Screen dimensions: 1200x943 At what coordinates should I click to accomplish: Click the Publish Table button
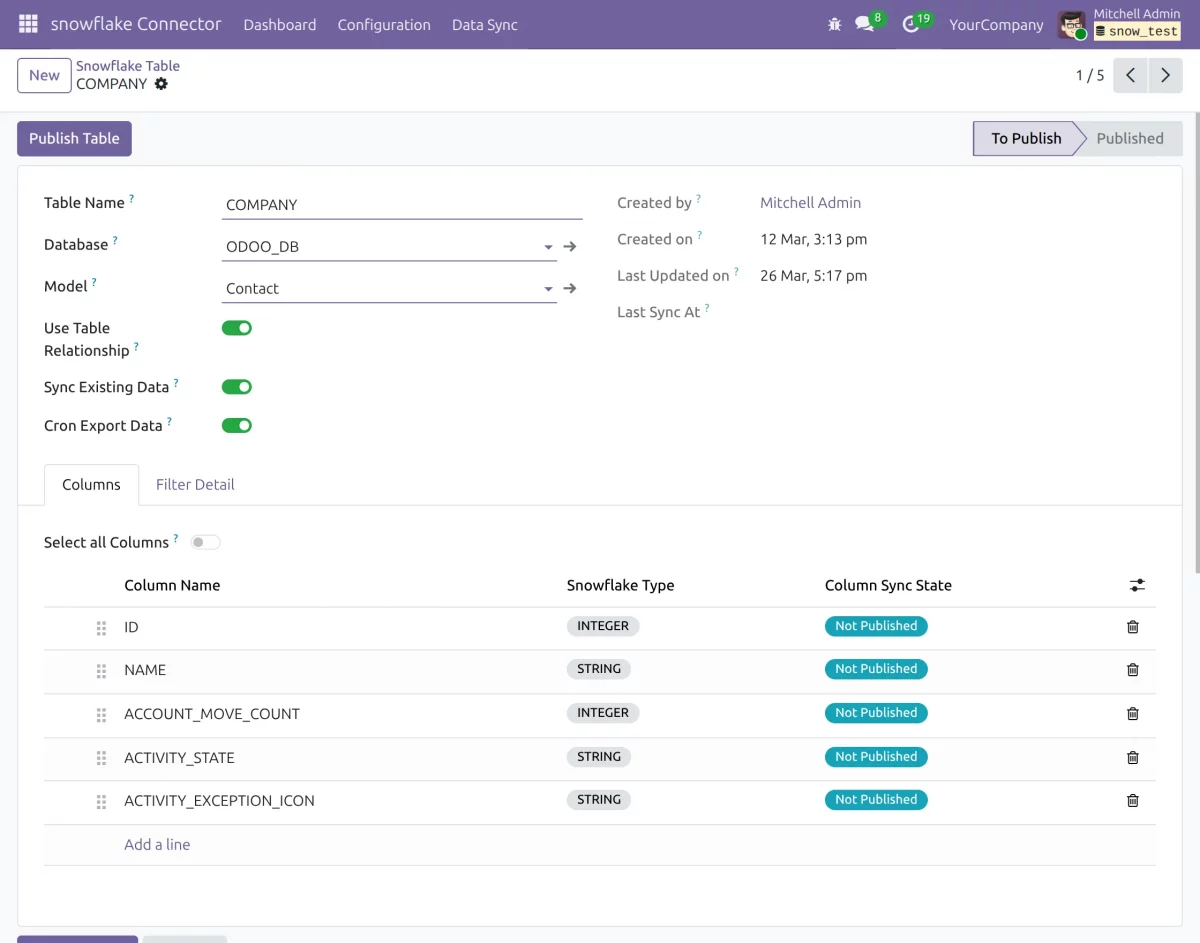click(x=74, y=139)
